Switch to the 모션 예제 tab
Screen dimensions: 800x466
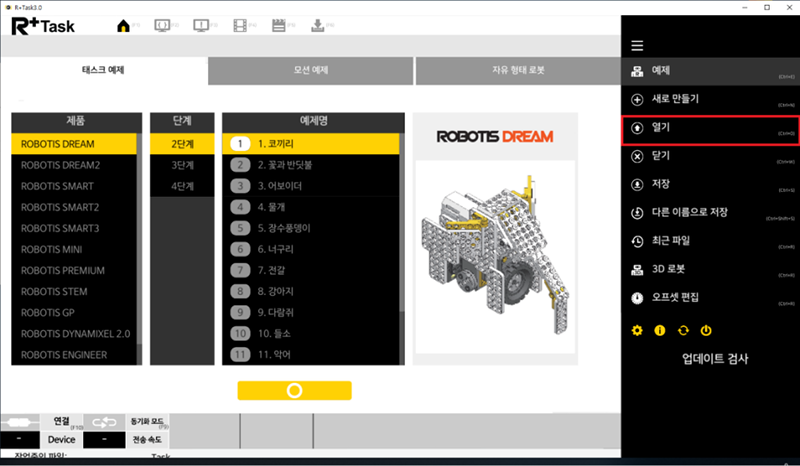click(311, 72)
